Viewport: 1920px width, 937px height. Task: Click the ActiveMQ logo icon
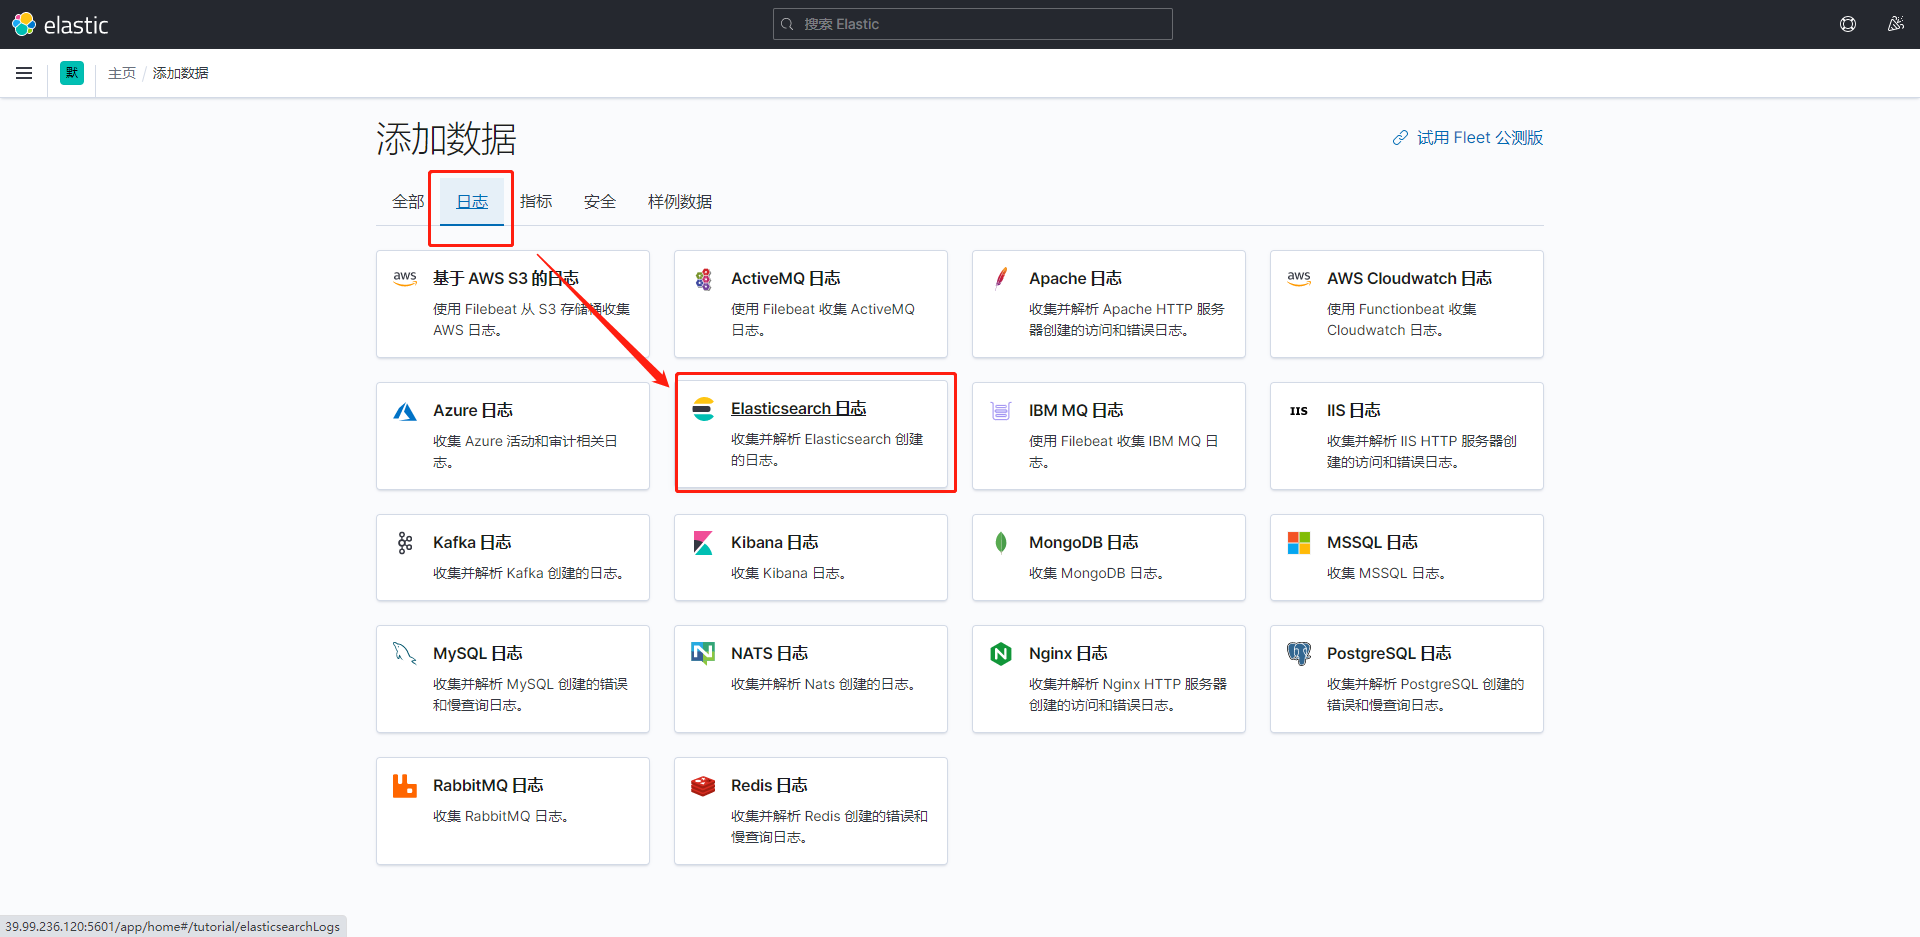(x=703, y=279)
